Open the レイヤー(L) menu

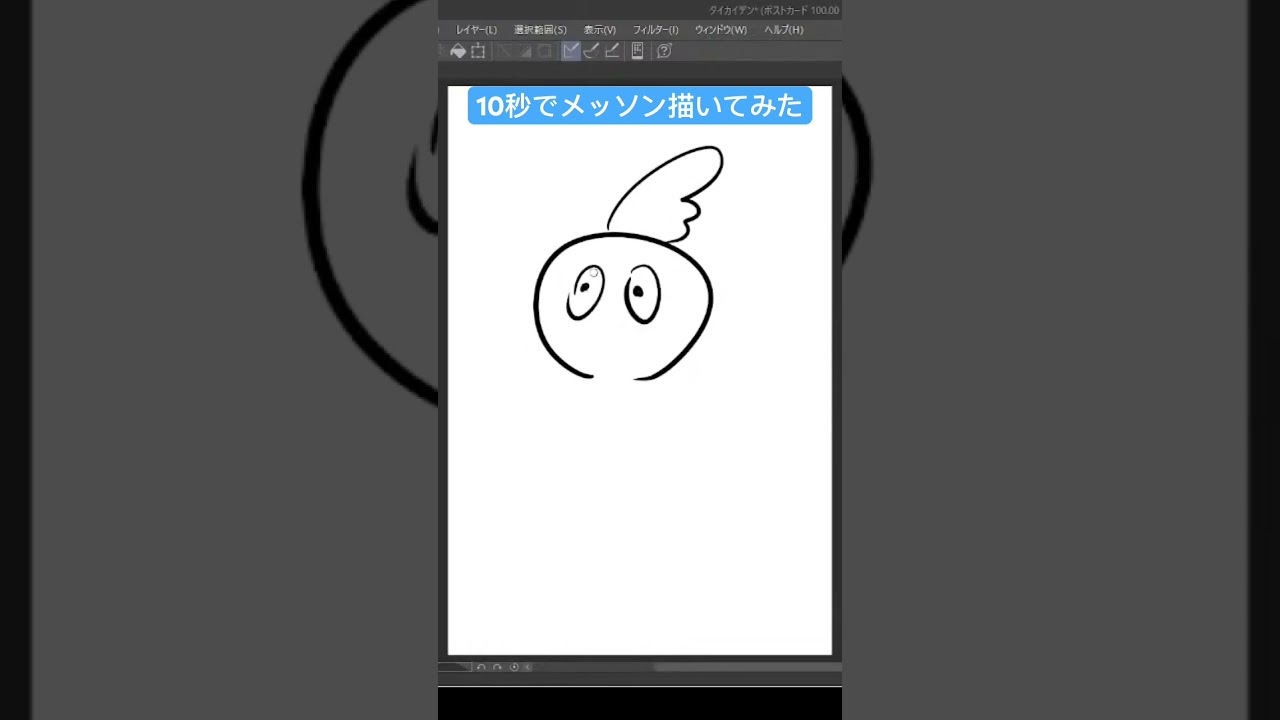click(x=475, y=29)
